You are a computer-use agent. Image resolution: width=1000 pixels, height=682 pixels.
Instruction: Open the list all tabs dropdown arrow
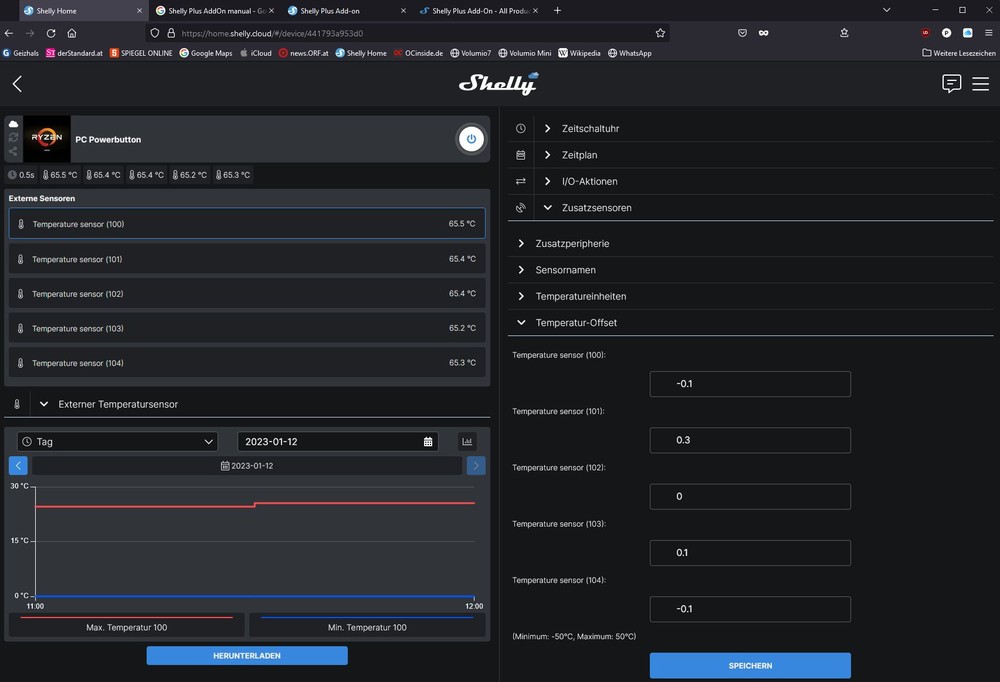(886, 10)
